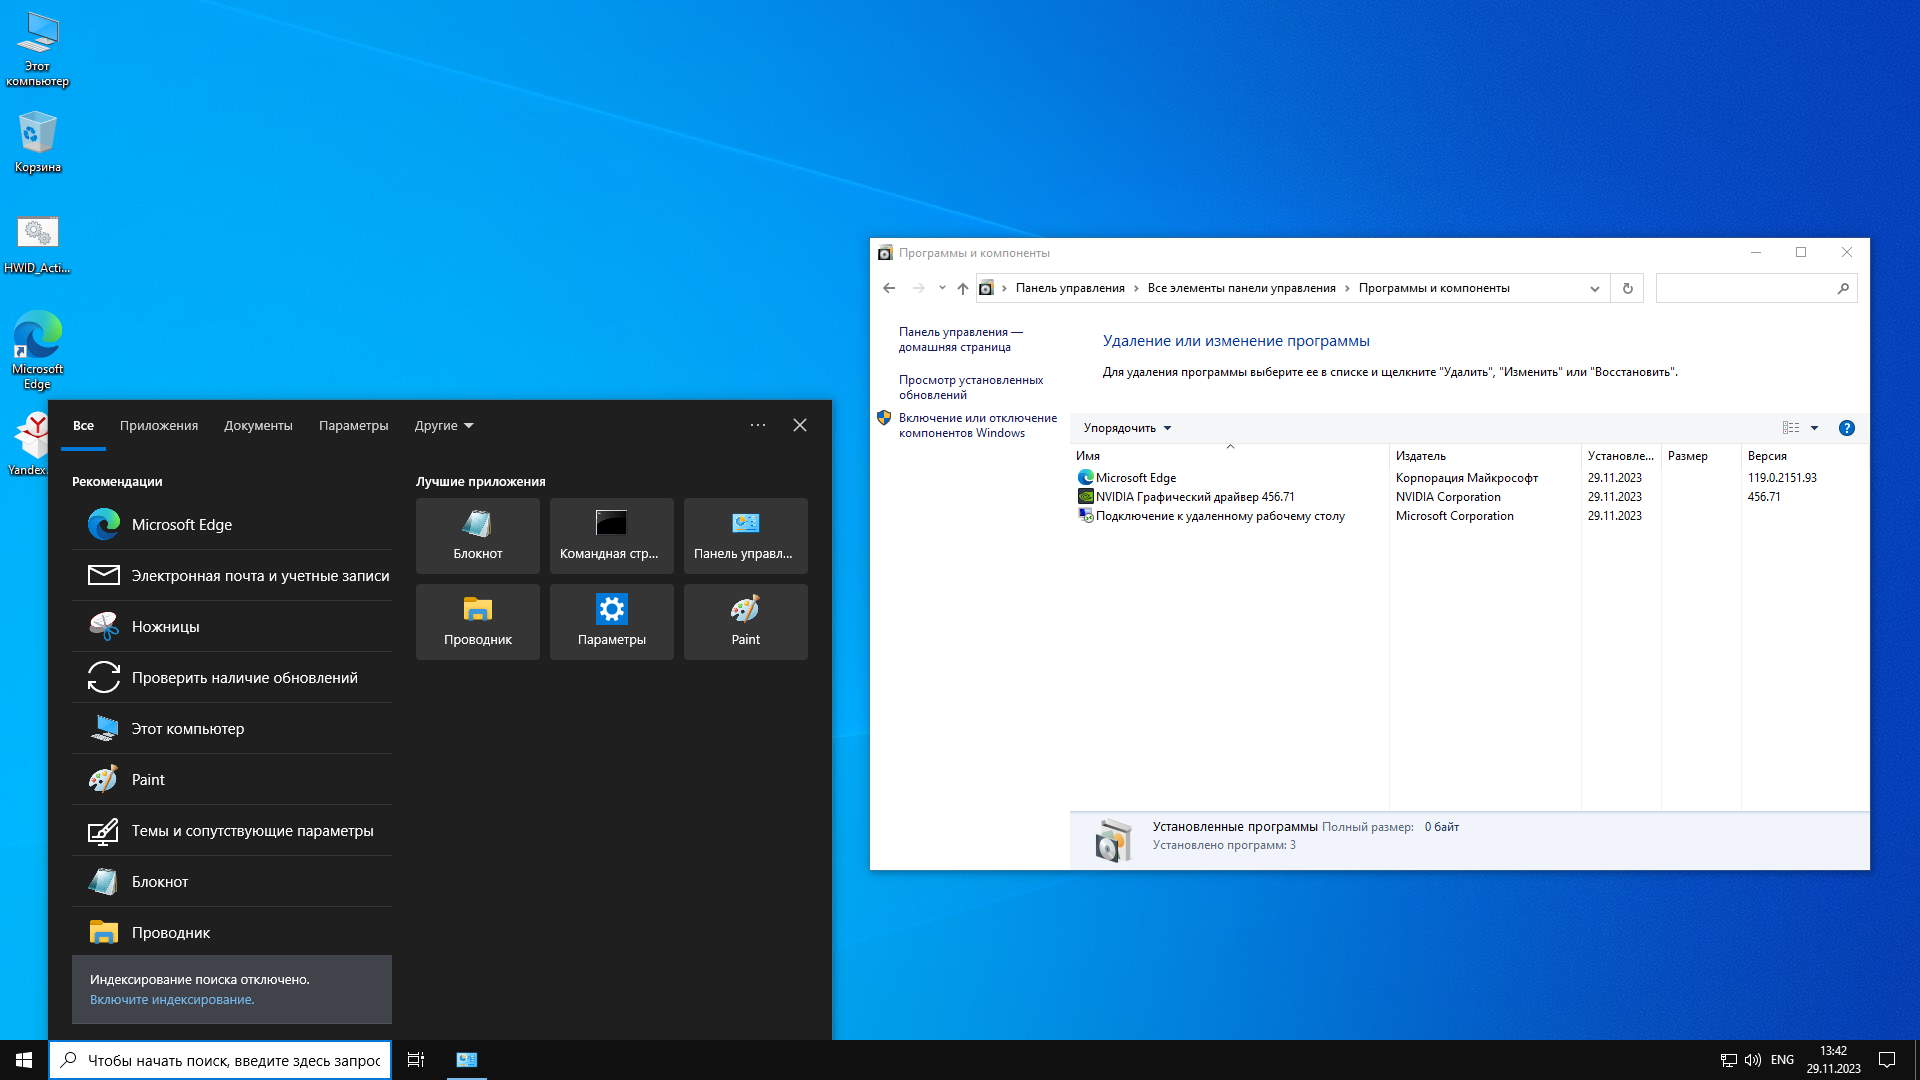The image size is (1920, 1080).
Task: Go up one level with the arrow
Action: pyautogui.click(x=962, y=288)
